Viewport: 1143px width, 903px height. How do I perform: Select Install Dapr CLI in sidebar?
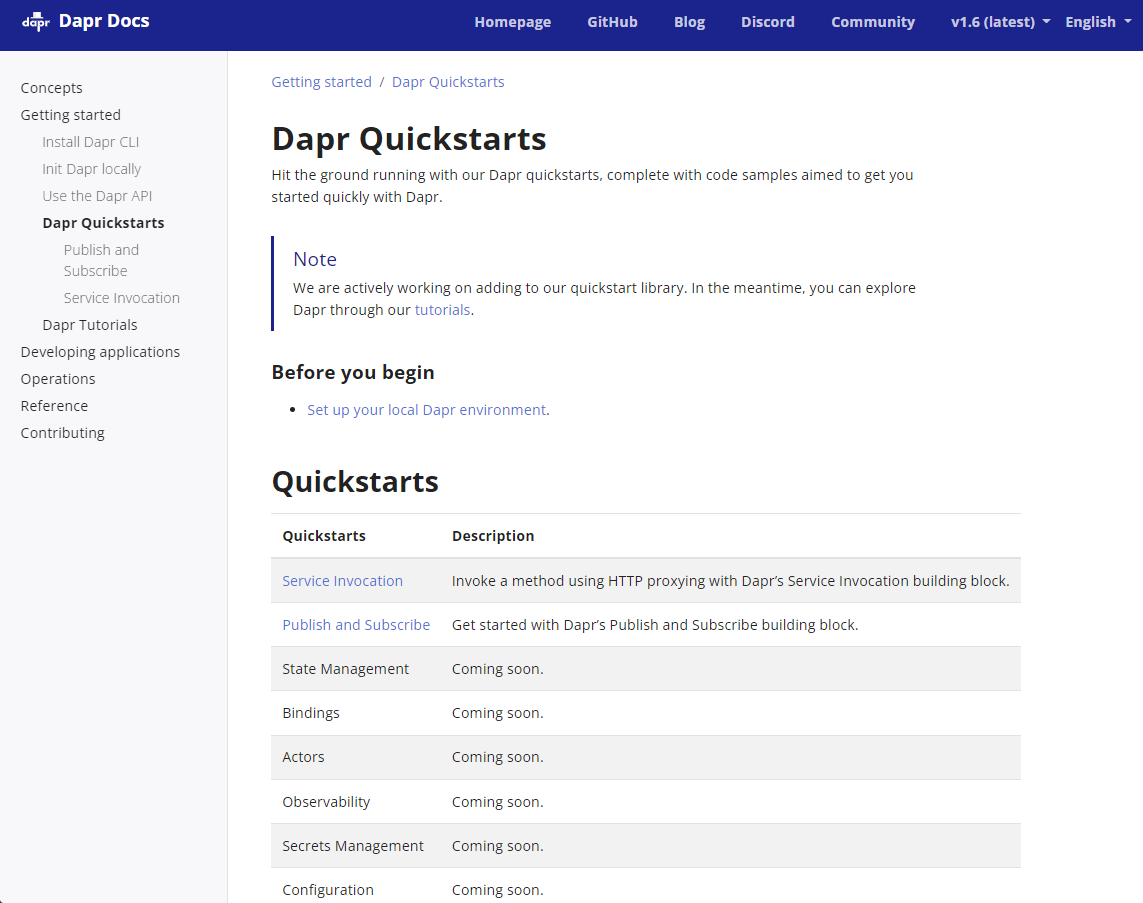pyautogui.click(x=90, y=142)
